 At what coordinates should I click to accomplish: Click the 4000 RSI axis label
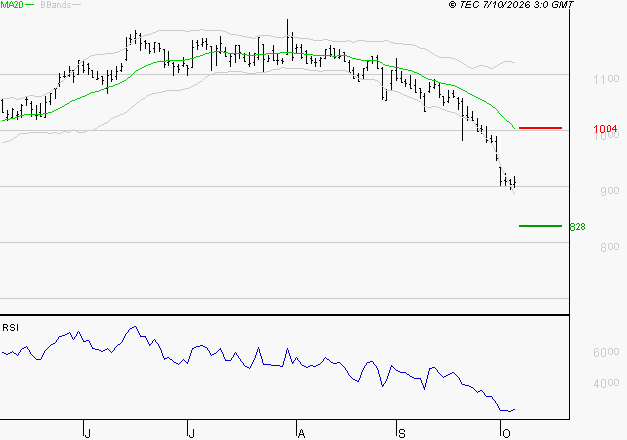point(606,383)
